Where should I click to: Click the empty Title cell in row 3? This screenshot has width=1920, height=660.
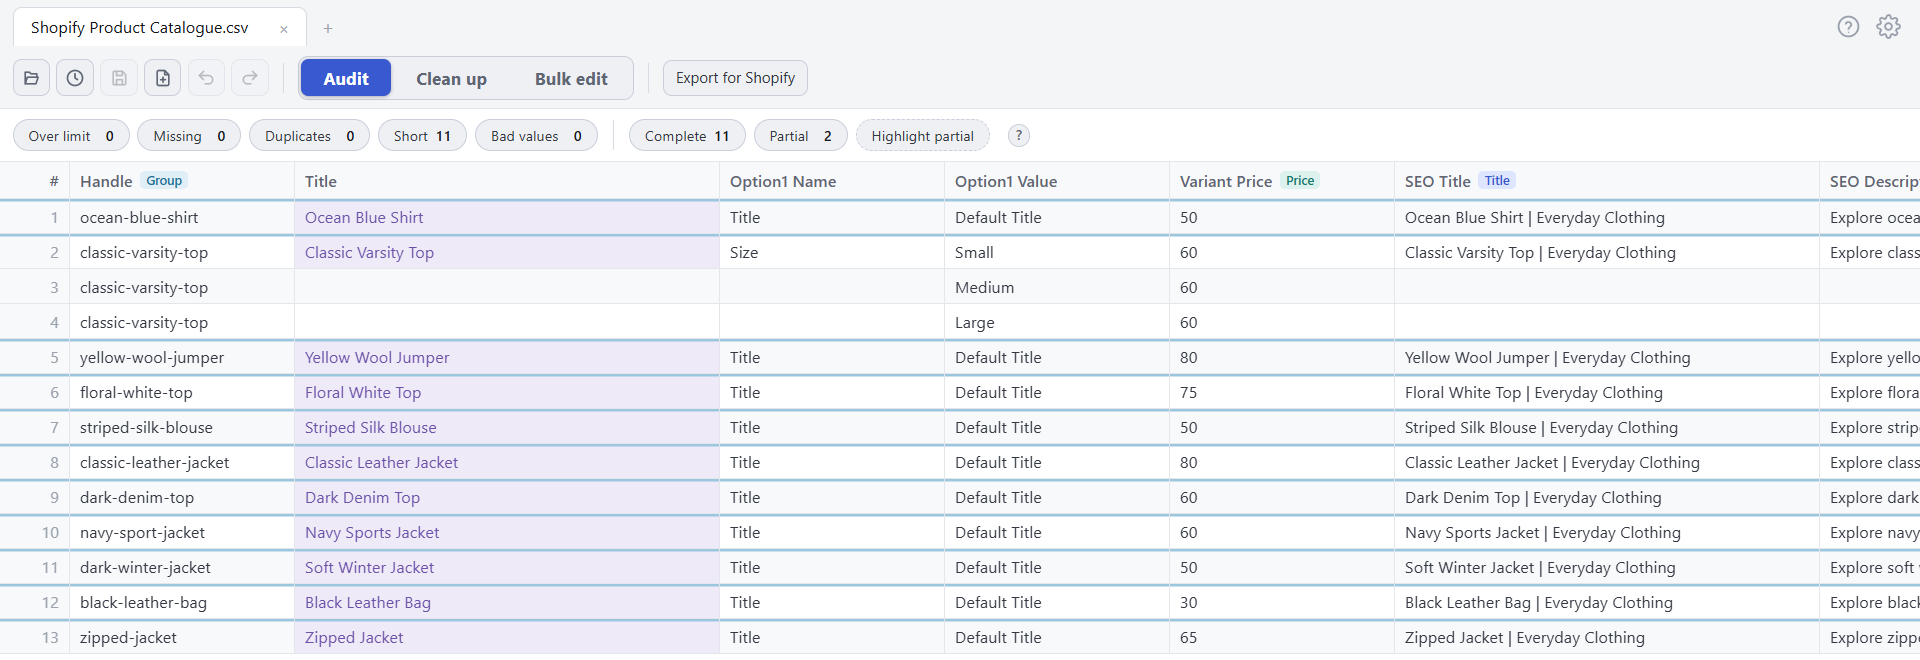click(x=507, y=288)
